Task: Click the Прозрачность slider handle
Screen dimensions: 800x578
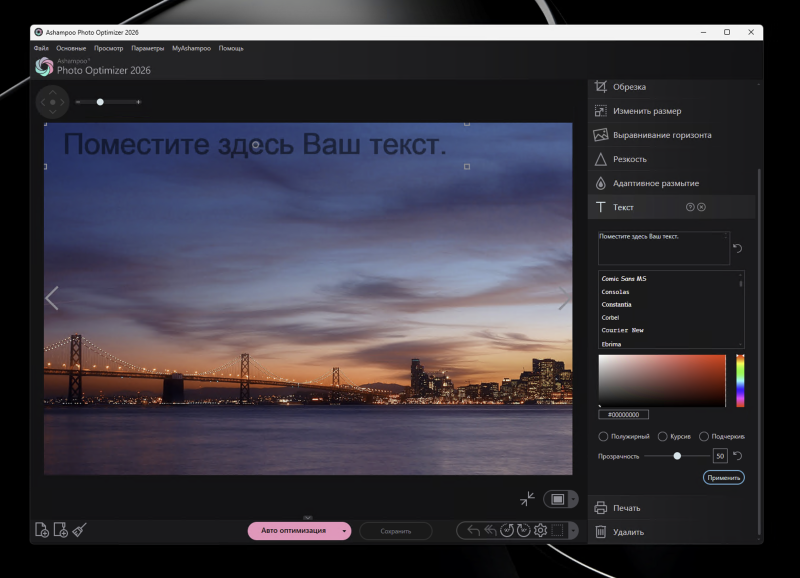Action: coord(677,456)
